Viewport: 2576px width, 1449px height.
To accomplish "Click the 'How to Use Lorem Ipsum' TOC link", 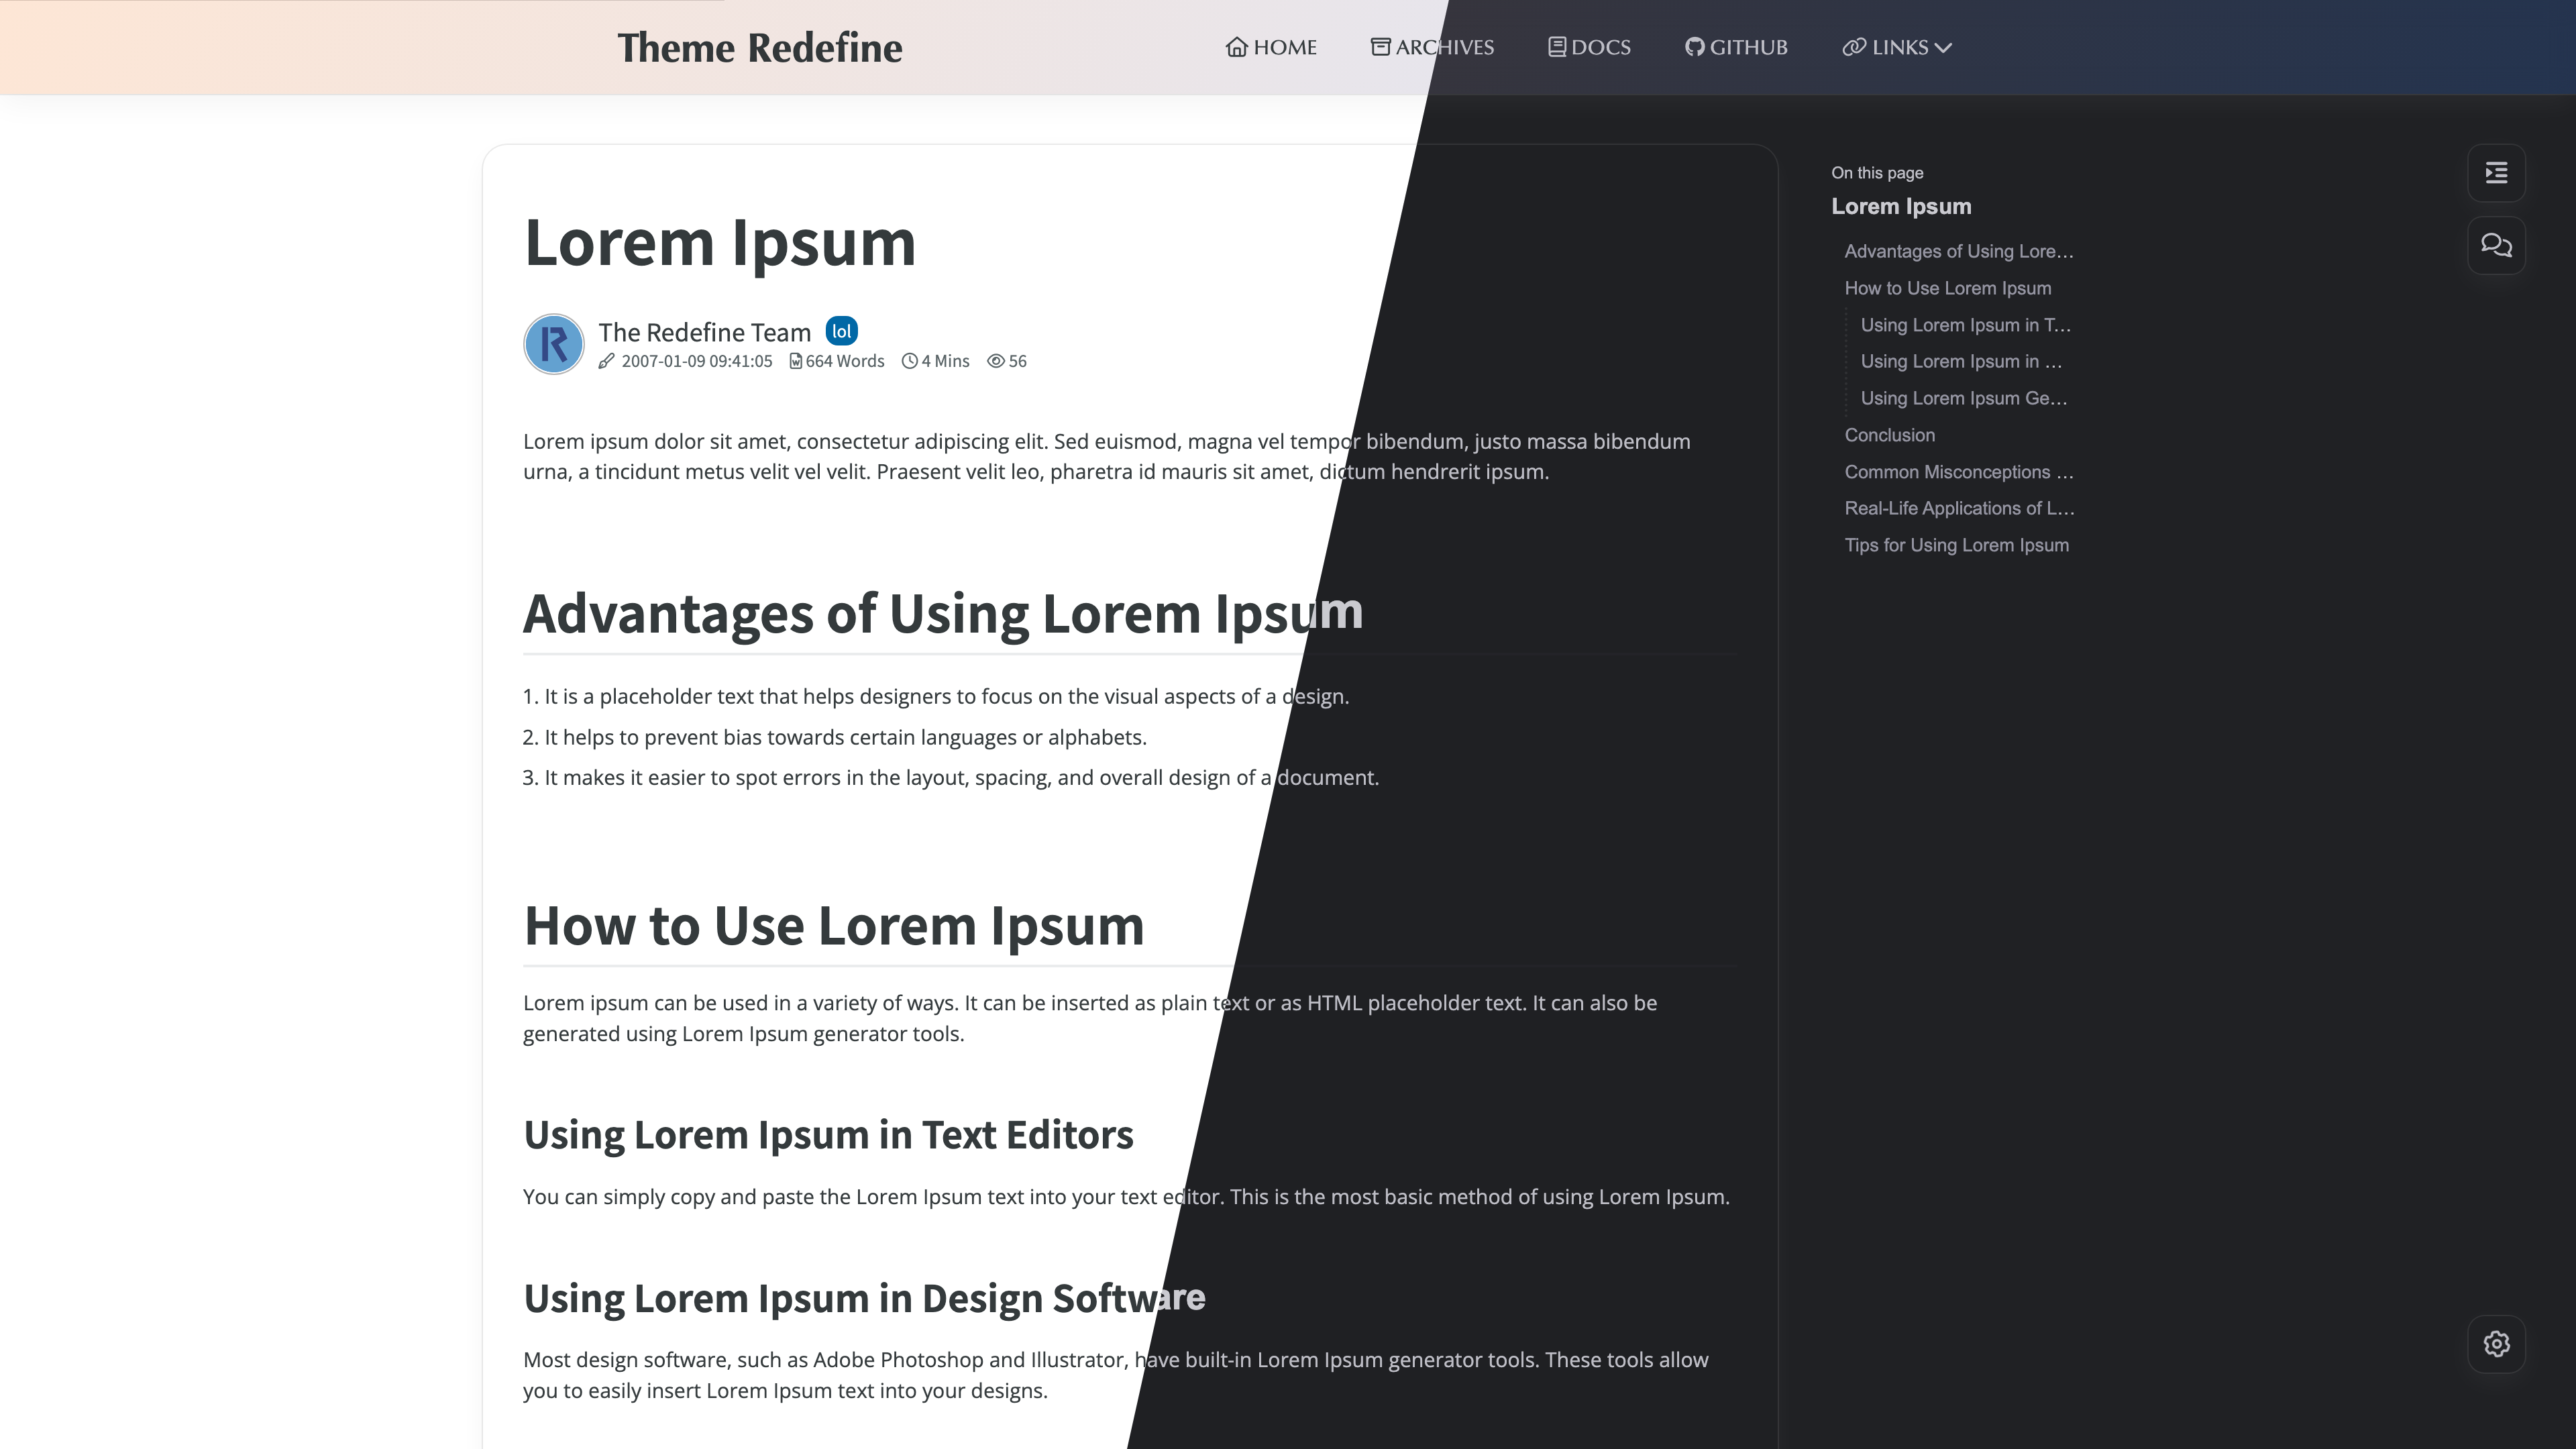I will point(1948,286).
